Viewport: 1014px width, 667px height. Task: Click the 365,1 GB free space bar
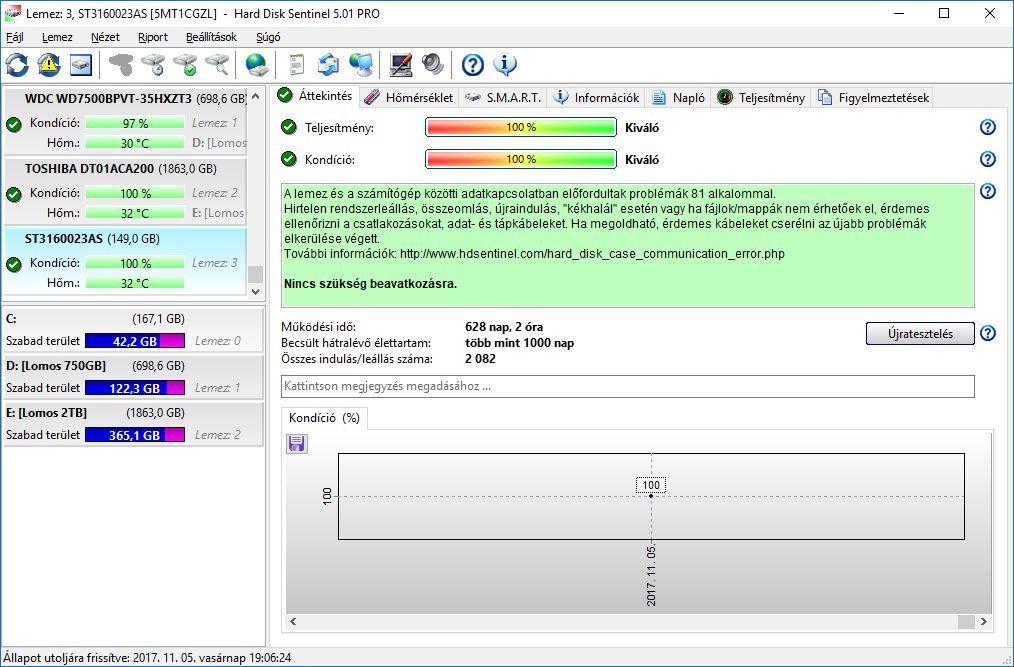[135, 435]
